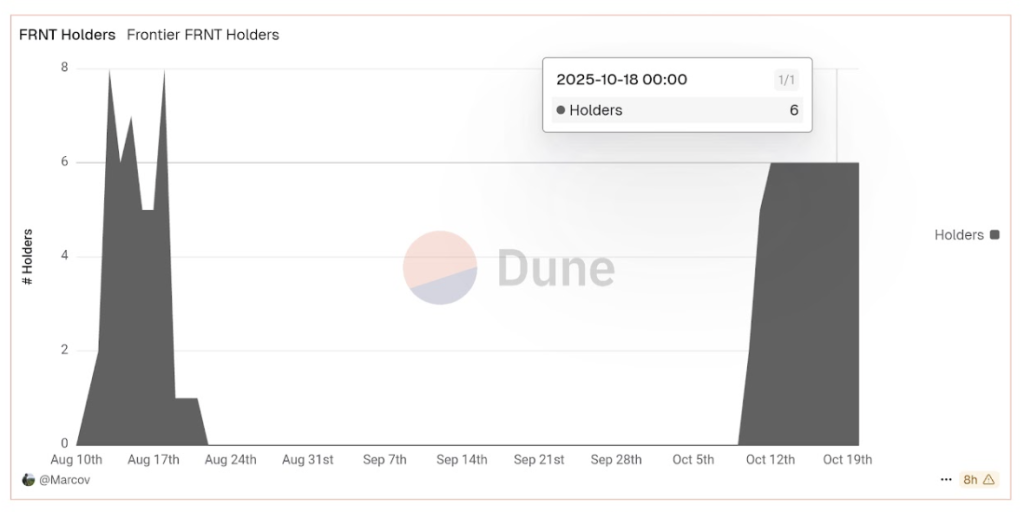Screen dimensions: 1024x512
Task: Click the Holders row in tooltip
Action: [677, 110]
